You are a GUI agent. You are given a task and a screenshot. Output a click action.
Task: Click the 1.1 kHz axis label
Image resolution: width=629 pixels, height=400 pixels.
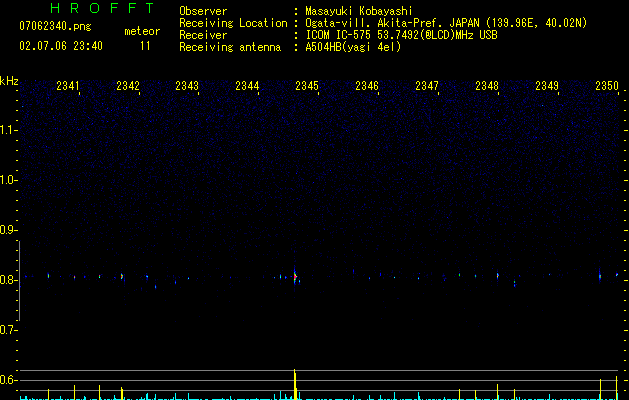7,130
